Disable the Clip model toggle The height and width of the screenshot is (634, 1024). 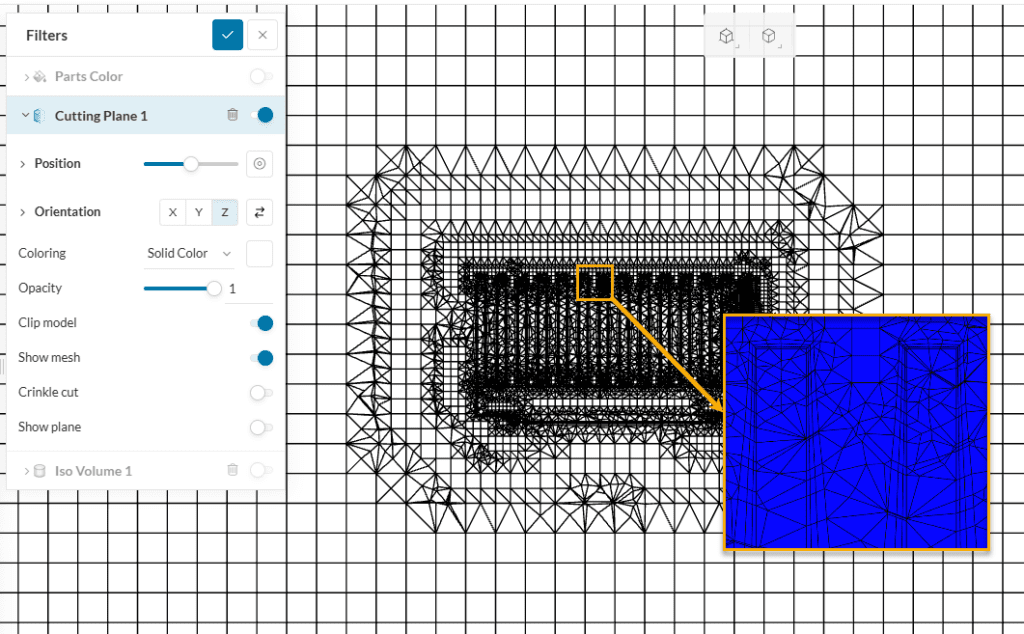[263, 323]
